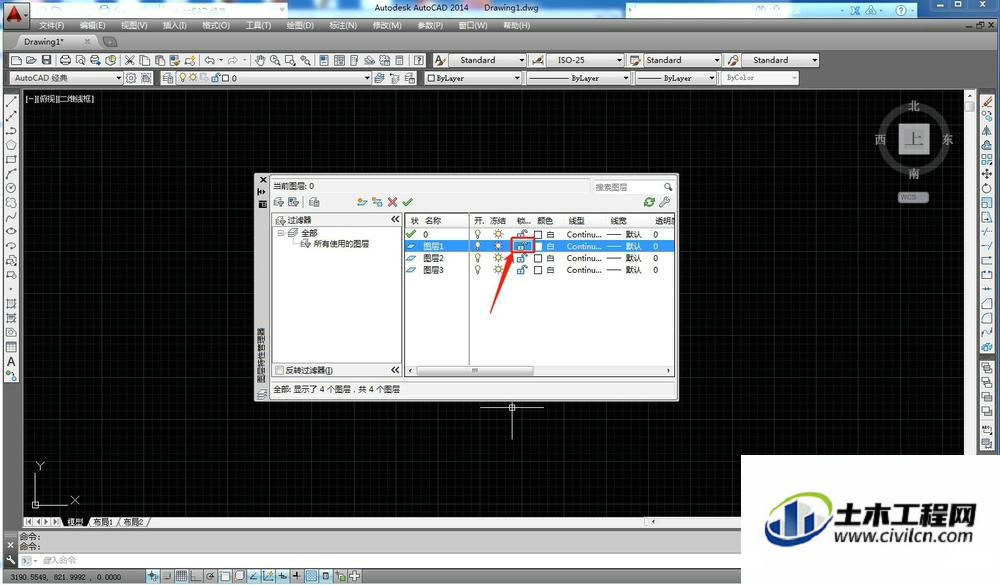Screen dimensions: 1000x585
Task: Click the Text Style icon before Standard
Action: point(439,60)
